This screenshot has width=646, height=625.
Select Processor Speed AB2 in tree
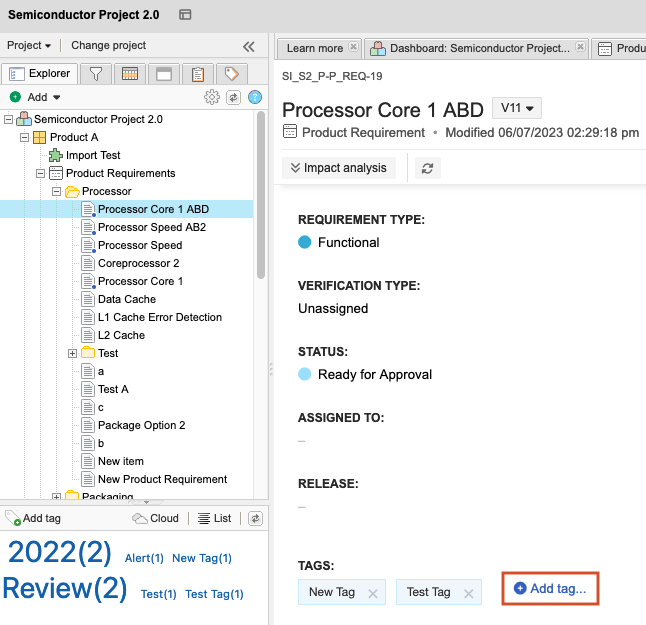(151, 227)
